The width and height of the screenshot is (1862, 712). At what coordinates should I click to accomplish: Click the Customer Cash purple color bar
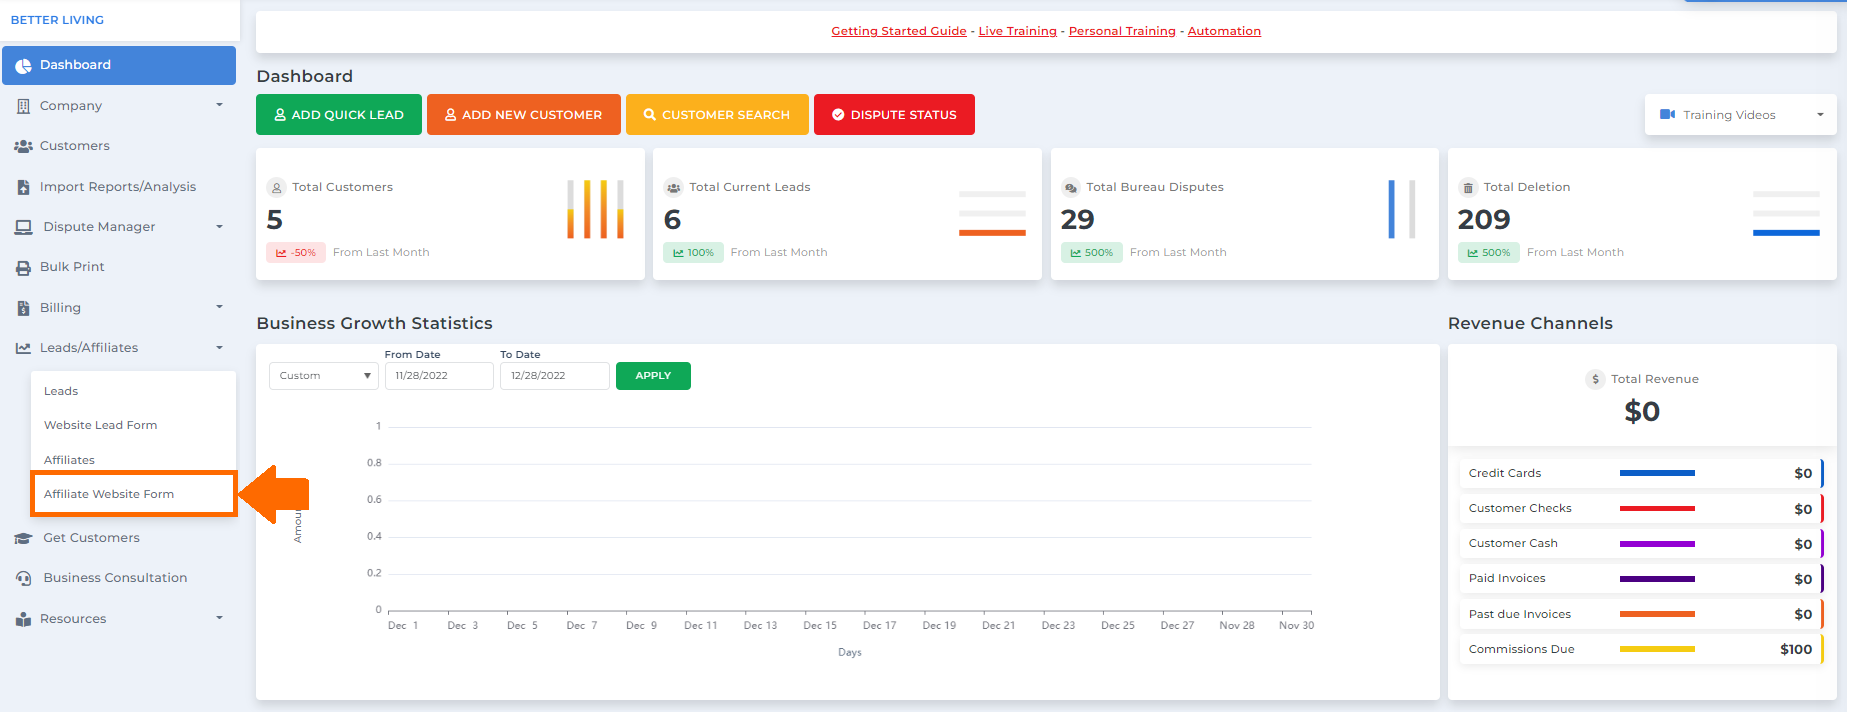[1657, 544]
